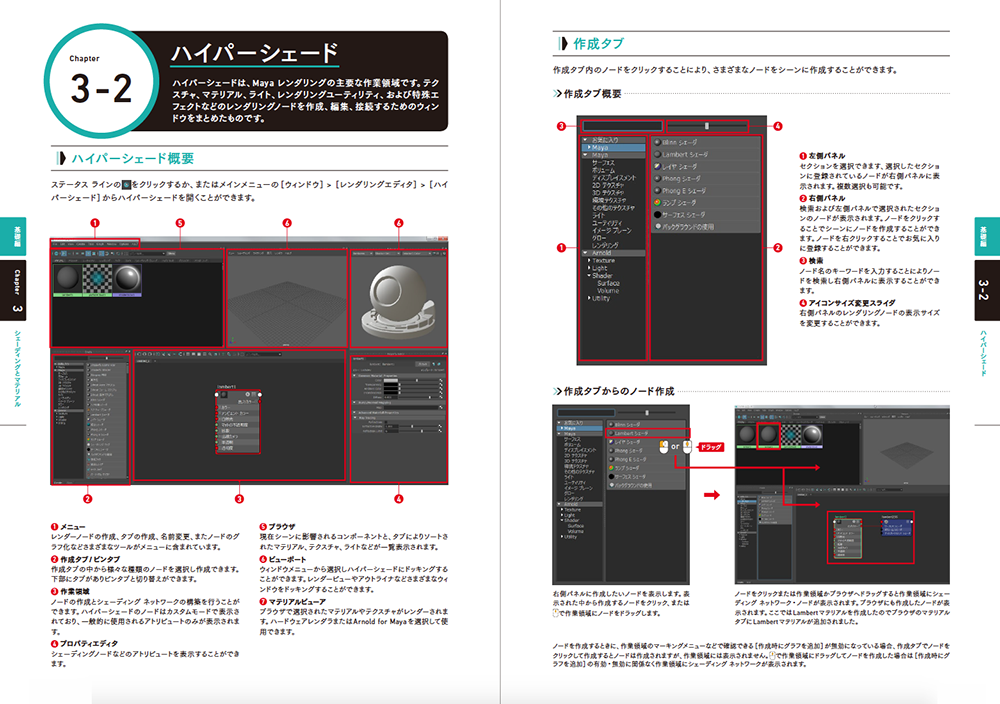Click black サーフェス シェーダ icon in 作成タブ概要 list
Image resolution: width=1000 pixels, height=704 pixels.
[658, 214]
